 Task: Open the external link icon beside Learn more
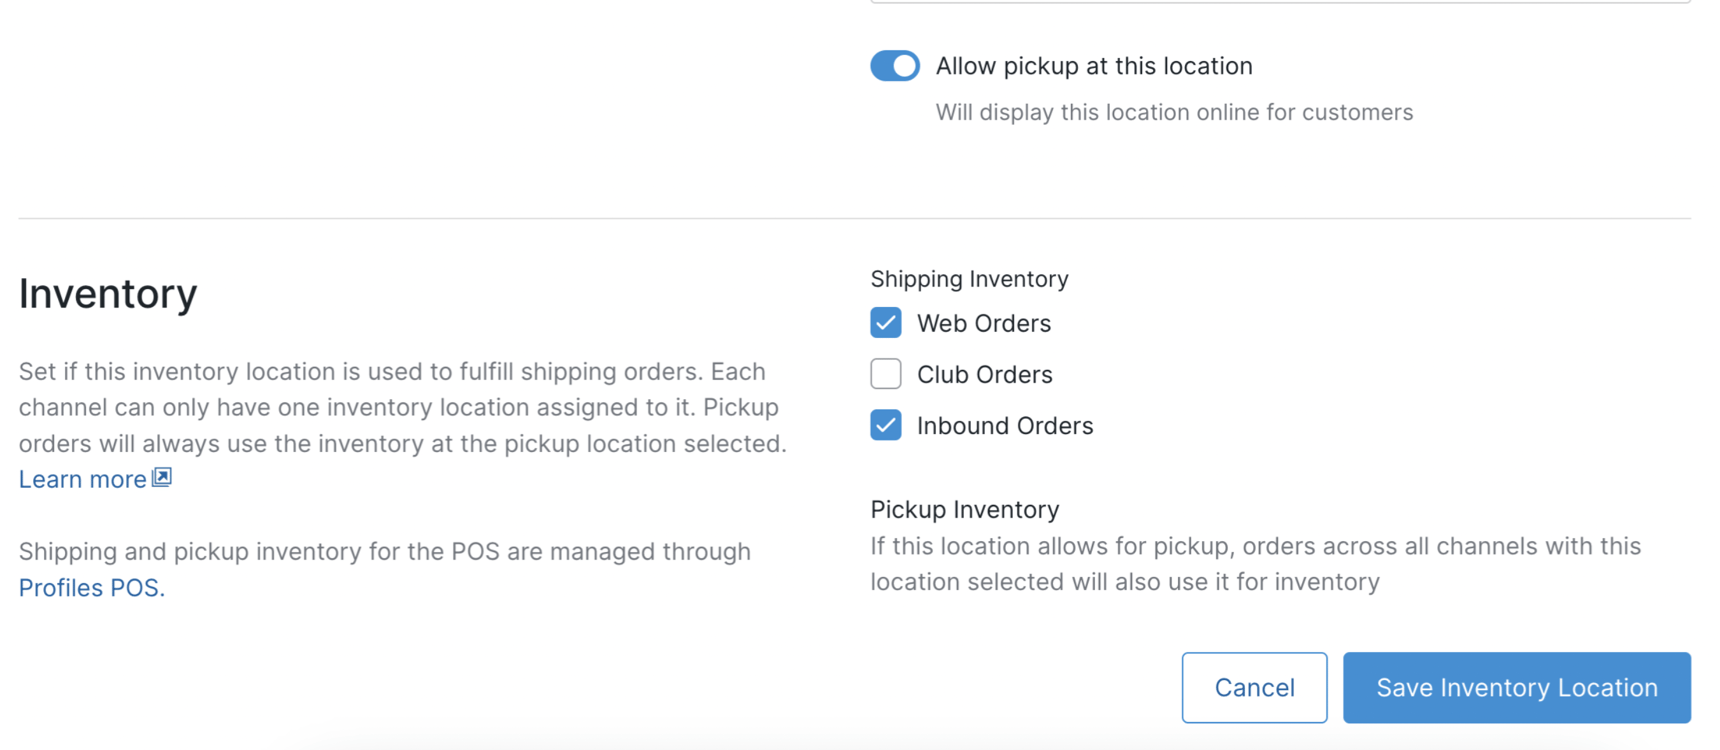click(160, 478)
